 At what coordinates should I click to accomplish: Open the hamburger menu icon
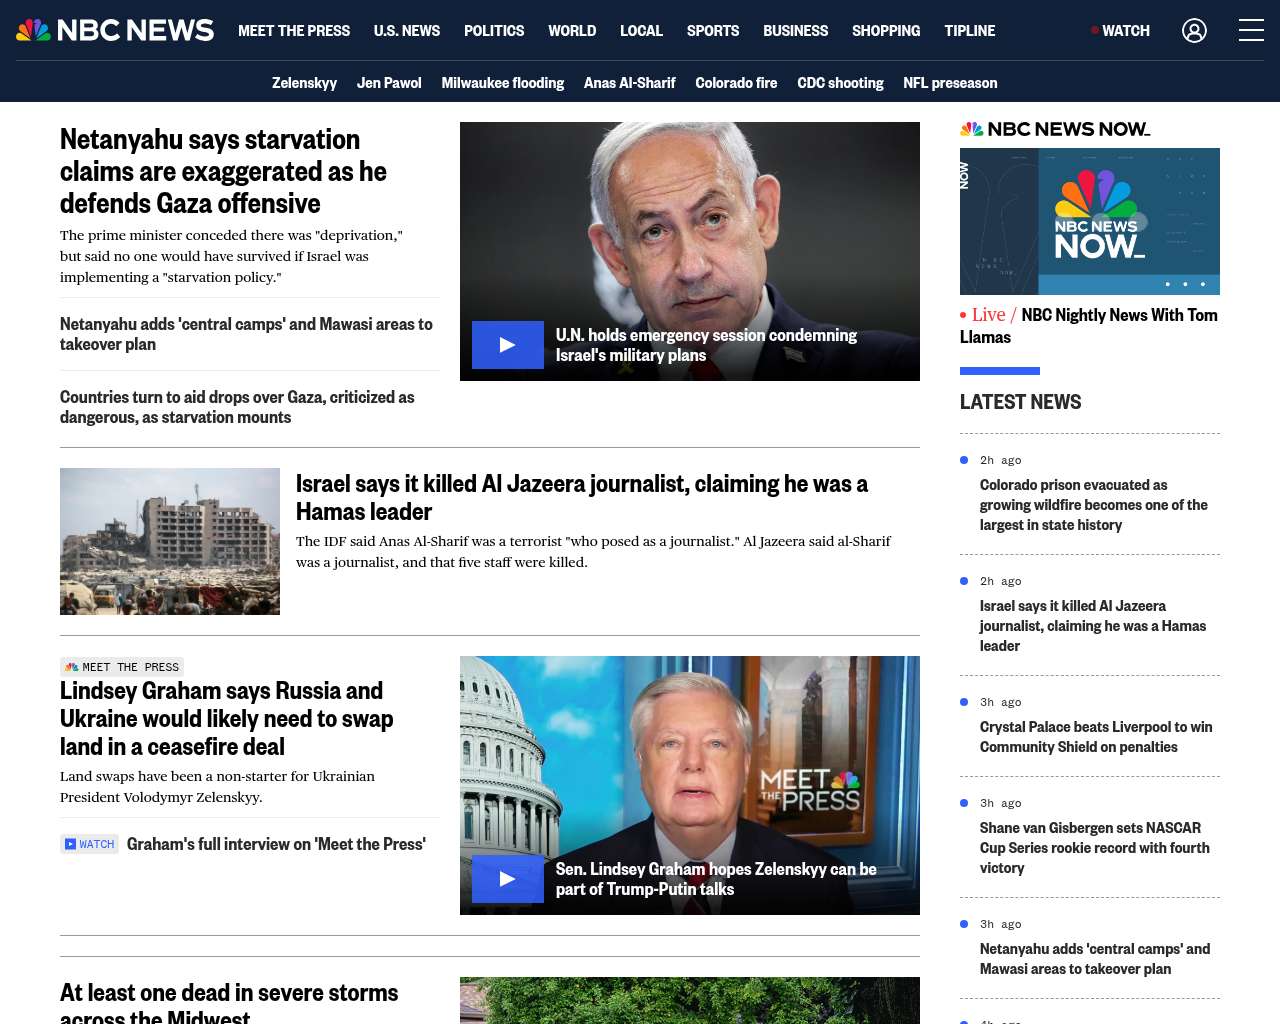tap(1251, 30)
